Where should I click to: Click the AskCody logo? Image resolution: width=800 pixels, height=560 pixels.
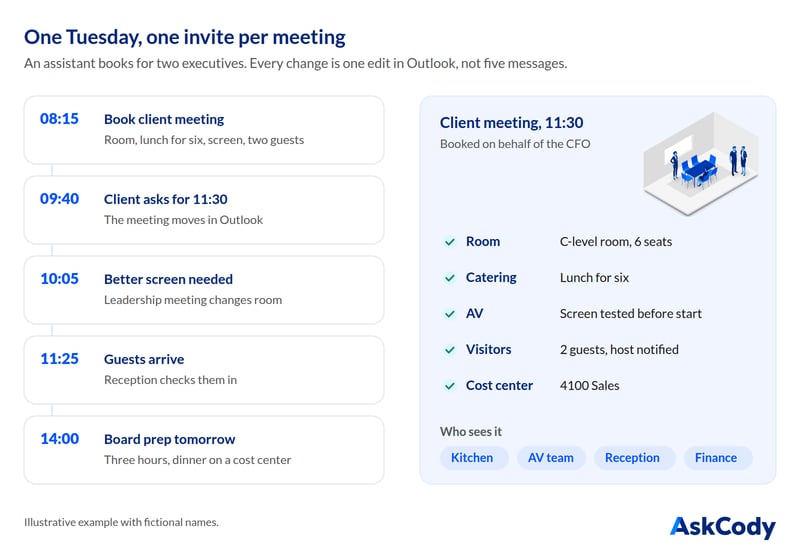coord(722,527)
